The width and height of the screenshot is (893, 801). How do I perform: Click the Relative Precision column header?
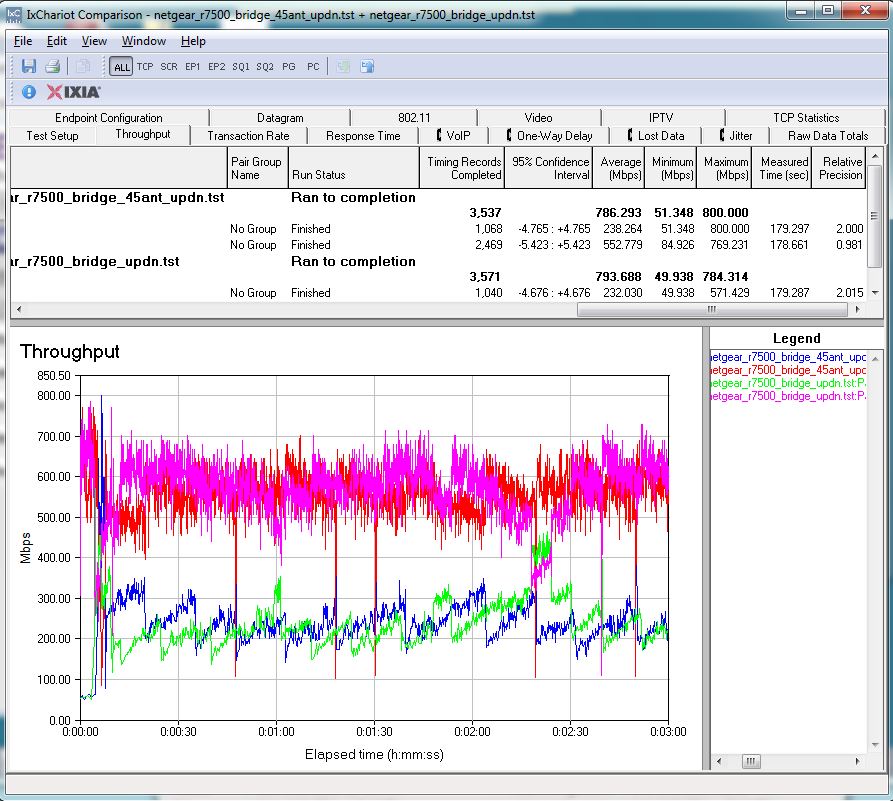[x=838, y=168]
